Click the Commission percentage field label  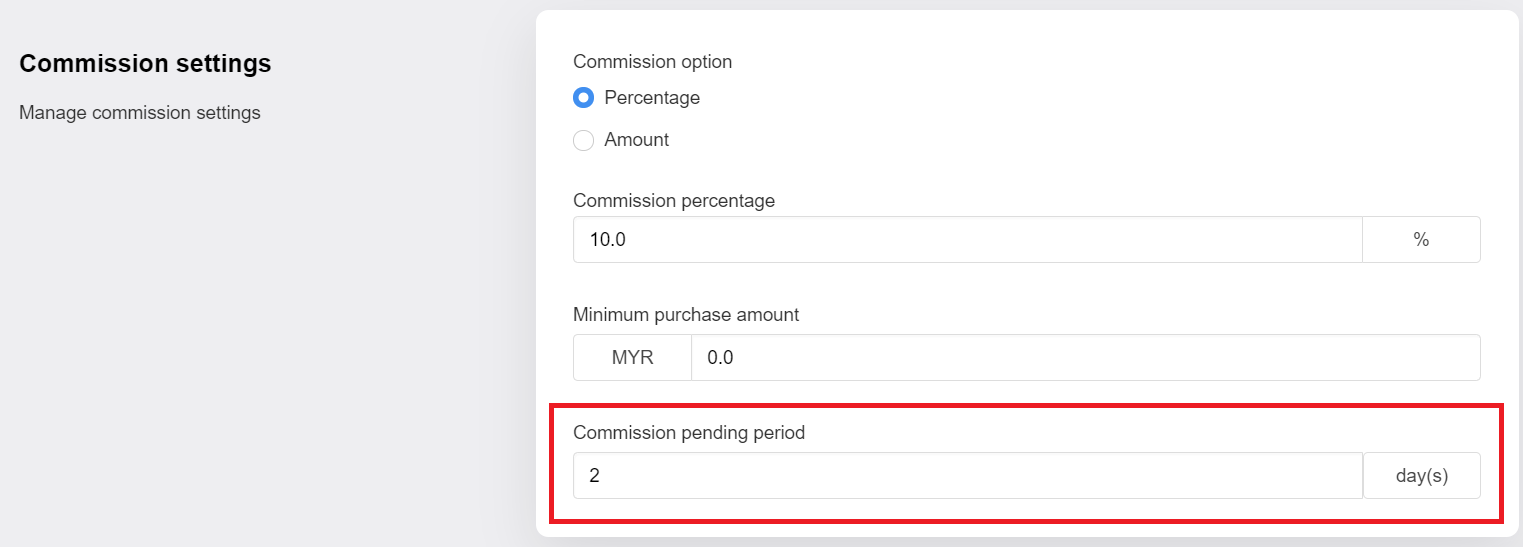pyautogui.click(x=674, y=201)
